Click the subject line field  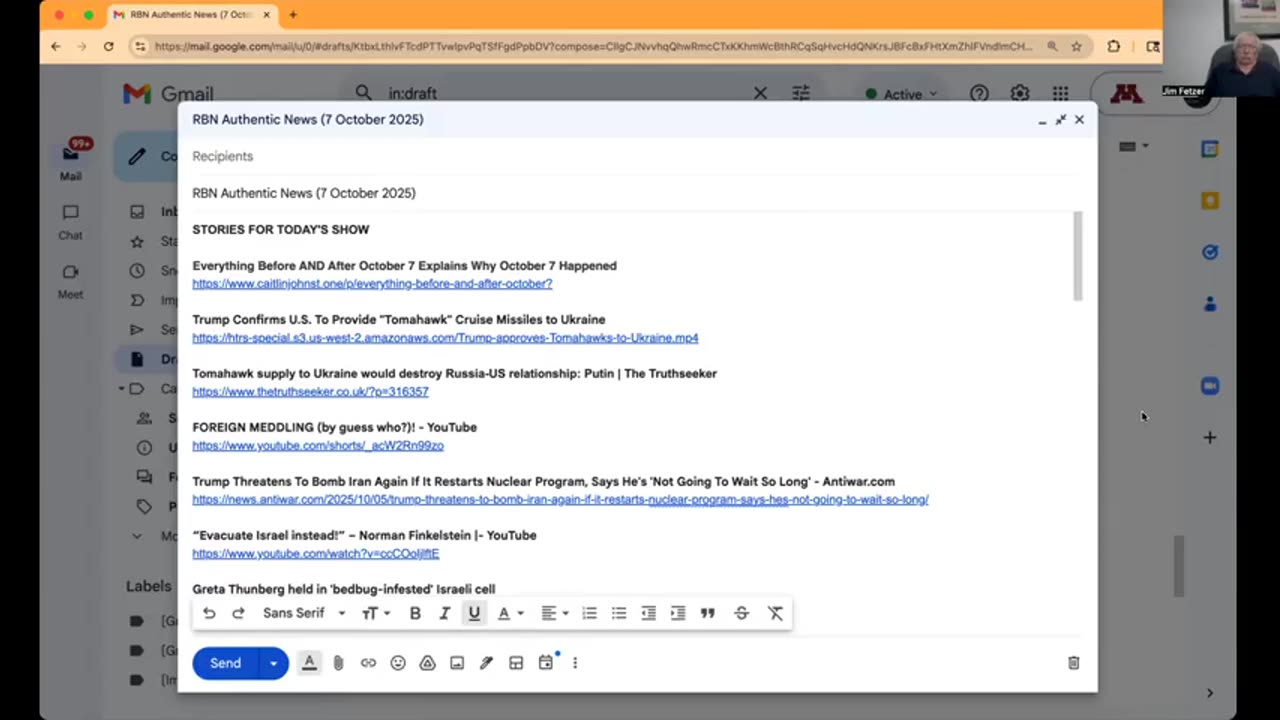pos(637,193)
